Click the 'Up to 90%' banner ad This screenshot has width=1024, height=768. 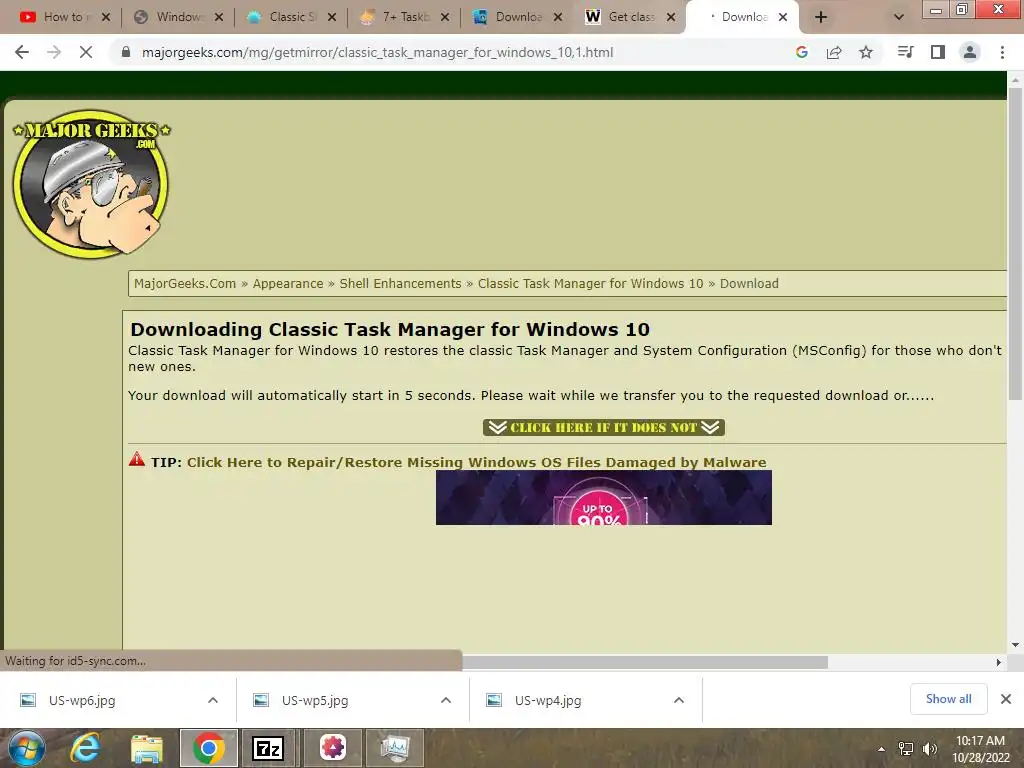pyautogui.click(x=603, y=497)
